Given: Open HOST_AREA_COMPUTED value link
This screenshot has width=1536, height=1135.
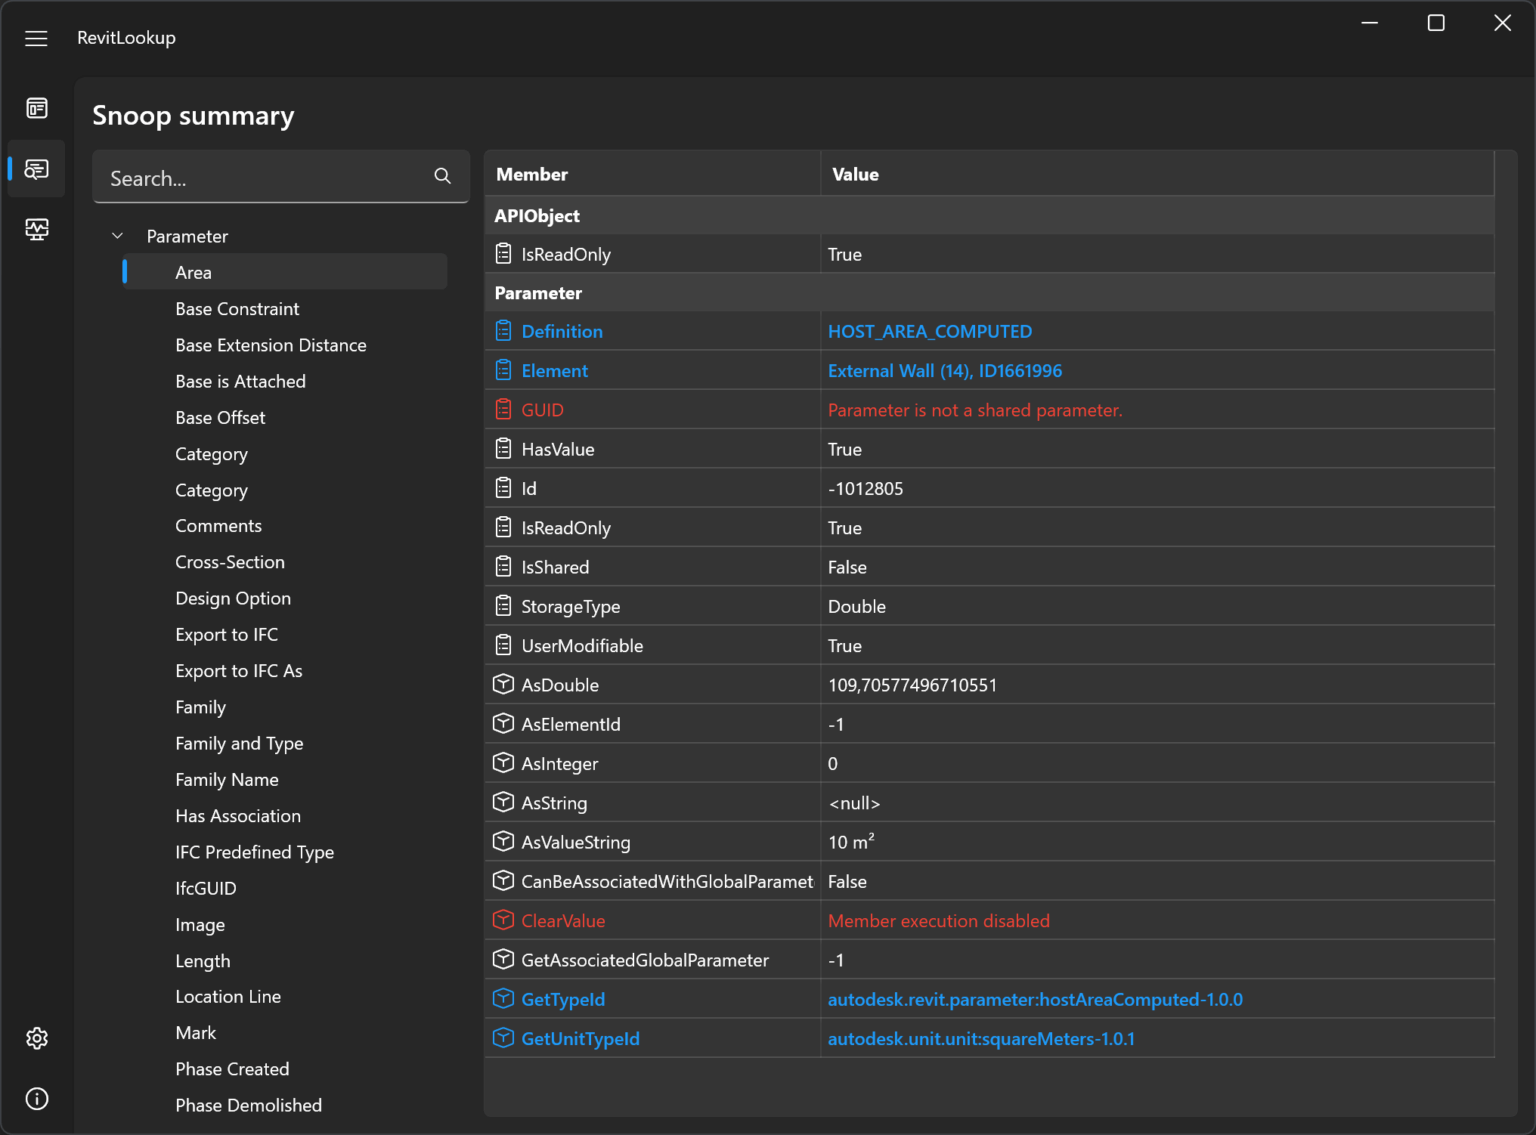Looking at the screenshot, I should tap(930, 331).
